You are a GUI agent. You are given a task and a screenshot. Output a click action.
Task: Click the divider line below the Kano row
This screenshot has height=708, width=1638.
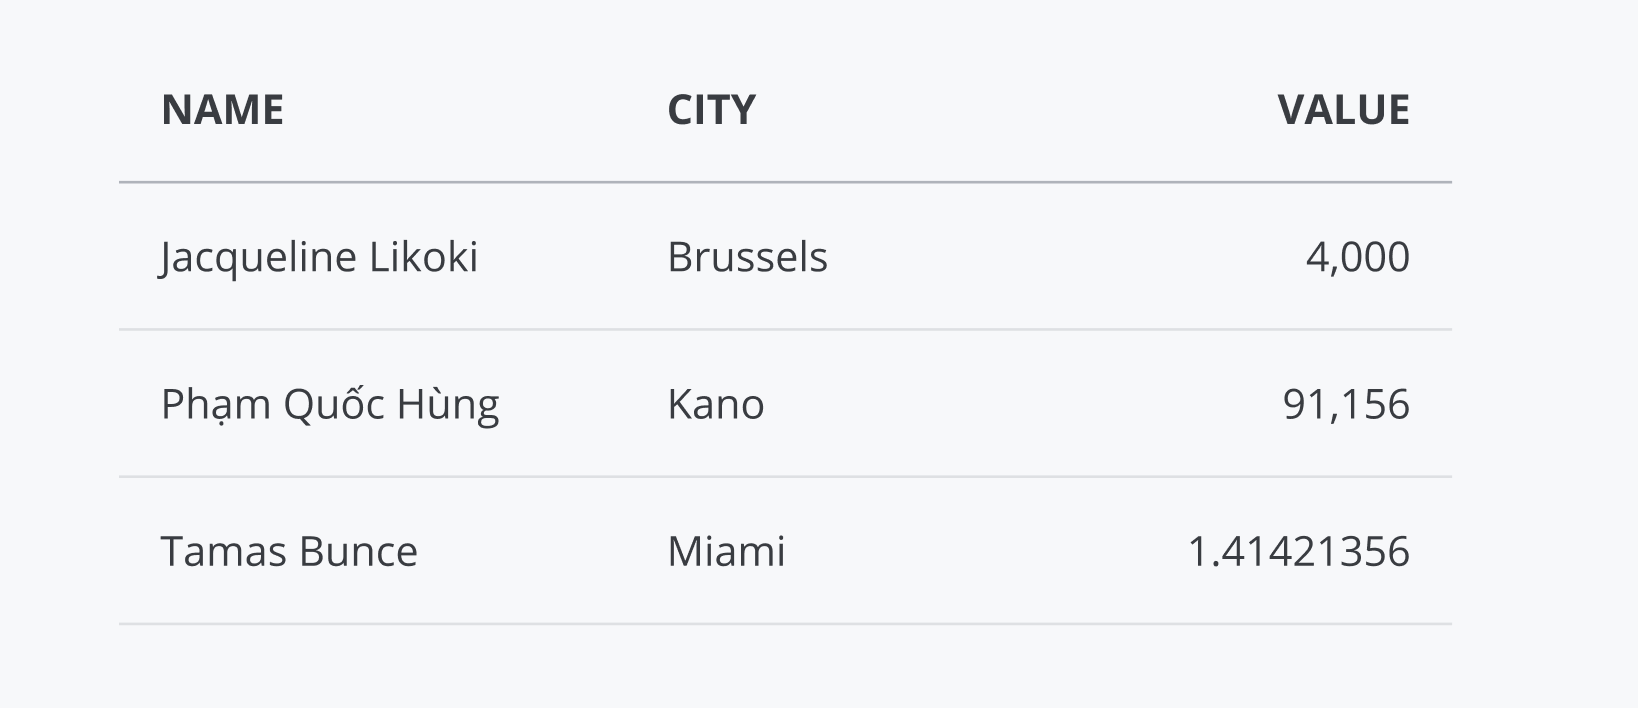click(x=785, y=477)
